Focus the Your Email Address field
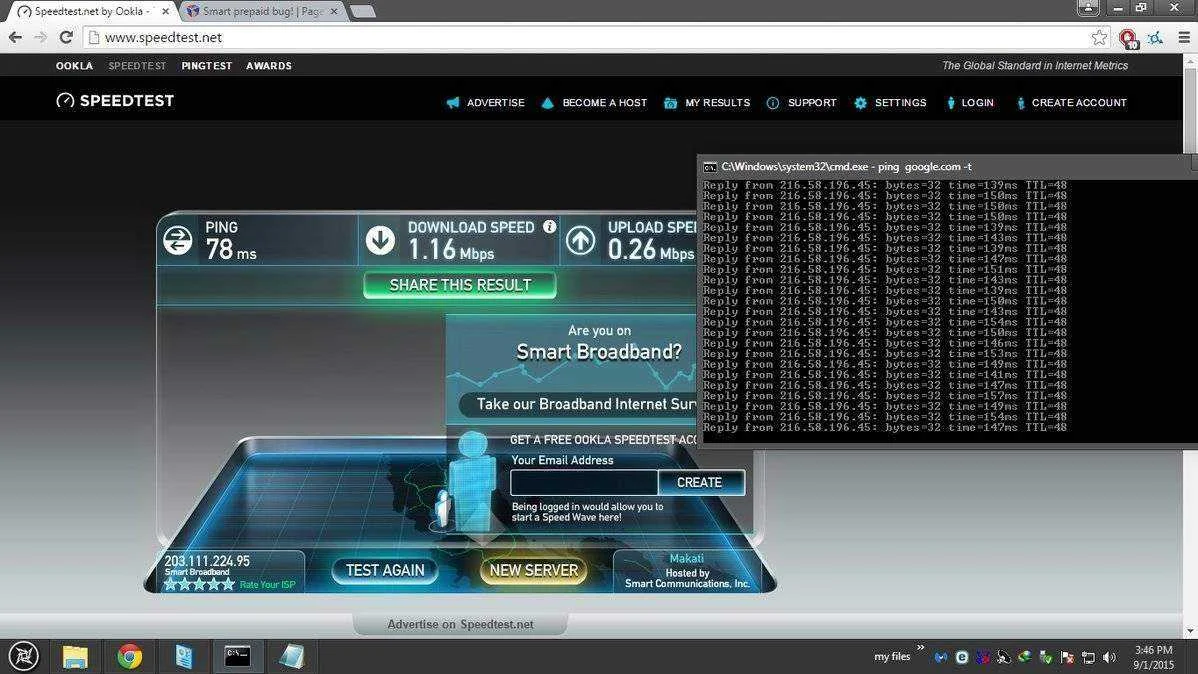The width and height of the screenshot is (1198, 674). [584, 482]
